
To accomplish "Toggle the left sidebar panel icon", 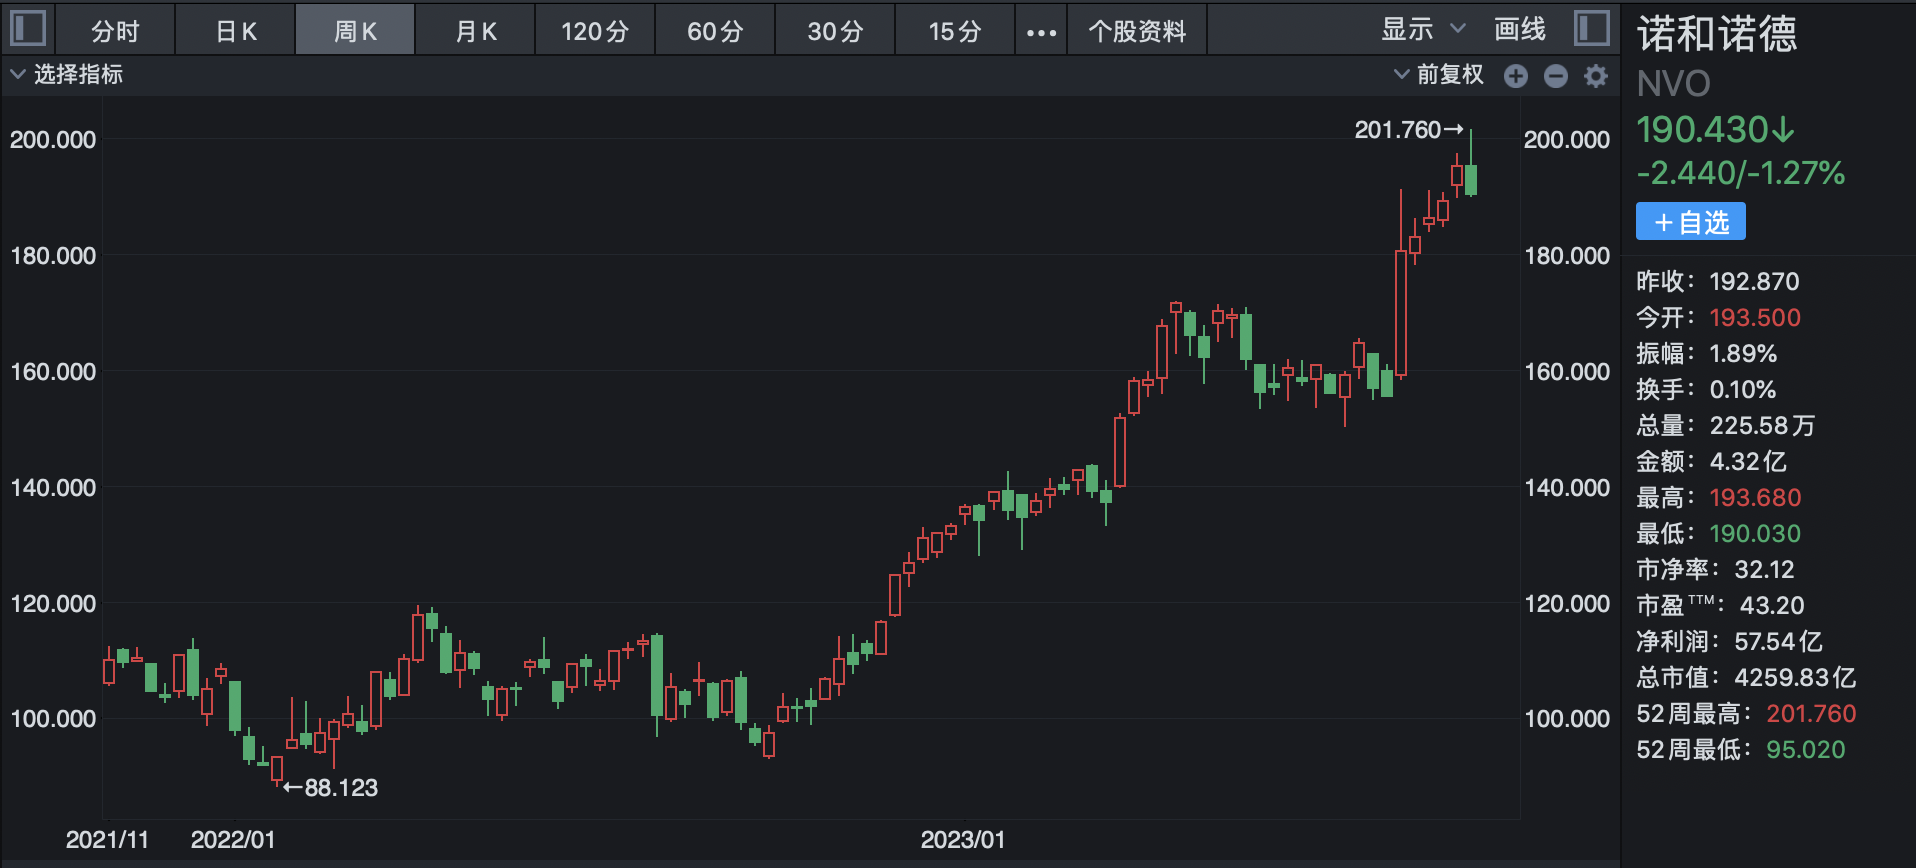I will pos(27,28).
